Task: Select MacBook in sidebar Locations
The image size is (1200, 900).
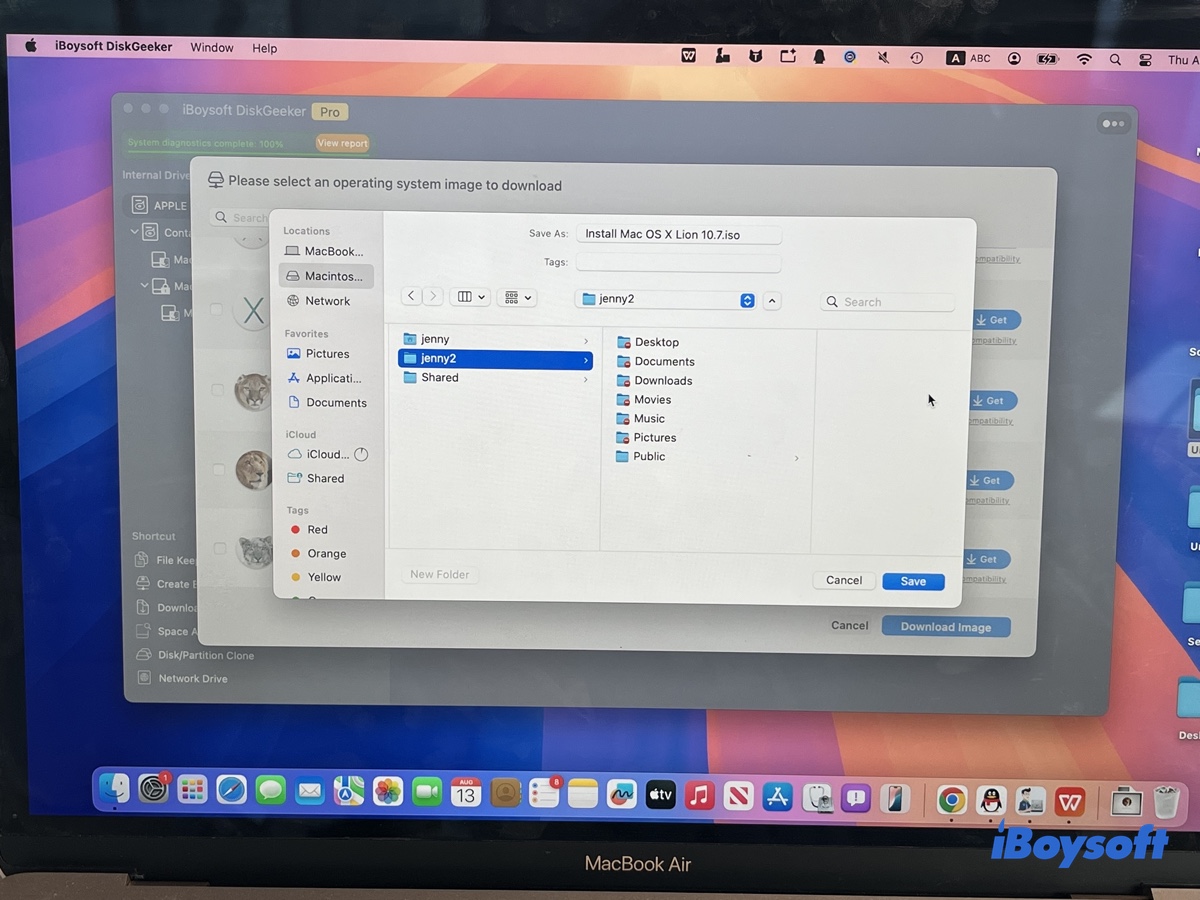Action: pyautogui.click(x=326, y=251)
